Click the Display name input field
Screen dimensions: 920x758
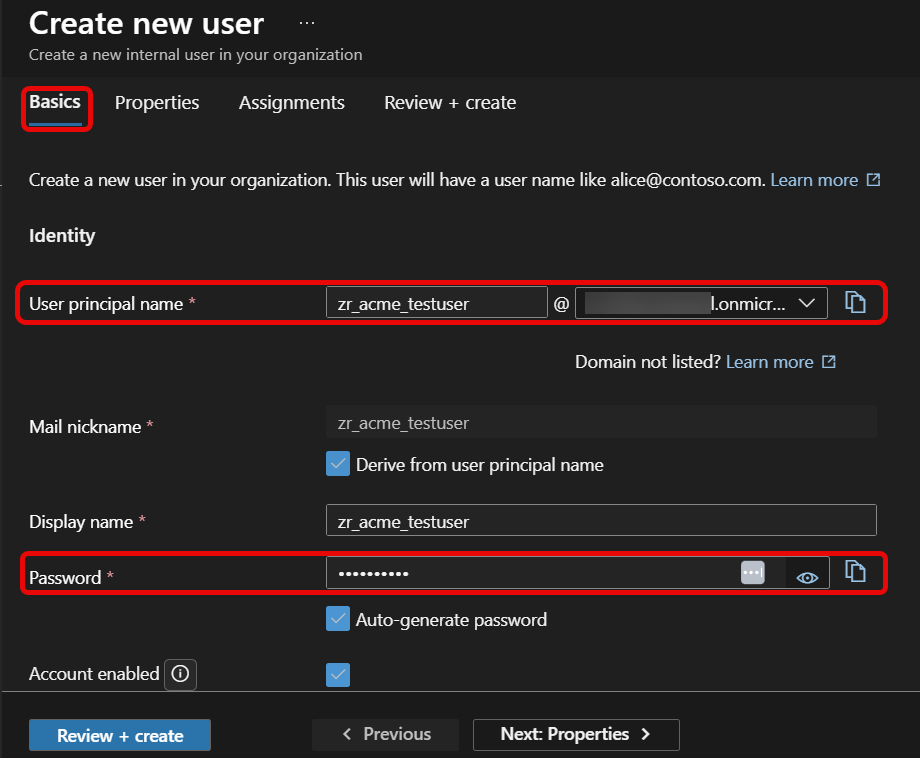601,520
